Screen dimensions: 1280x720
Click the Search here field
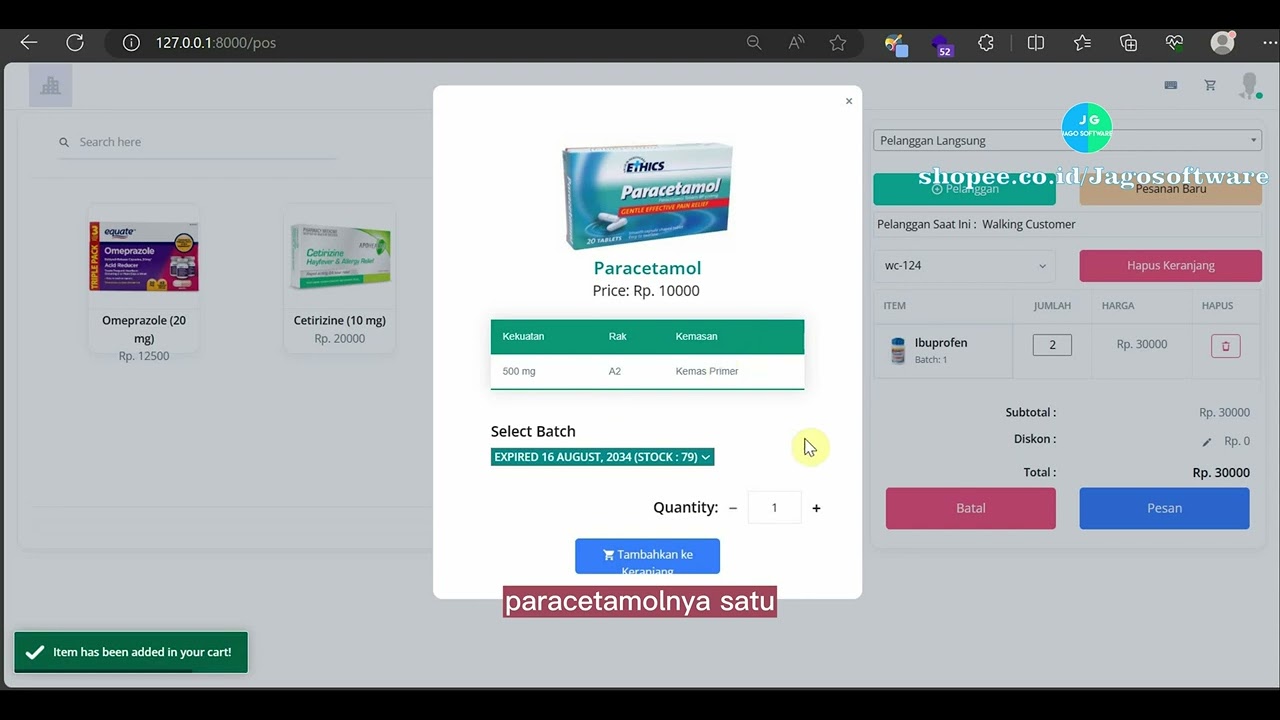(x=197, y=142)
